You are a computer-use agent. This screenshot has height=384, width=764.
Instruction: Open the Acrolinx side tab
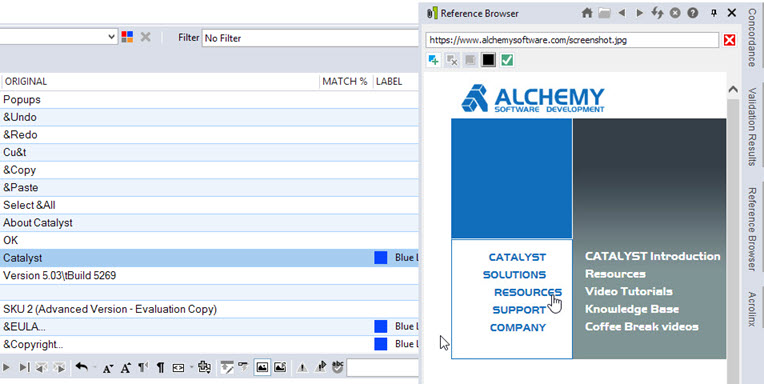click(752, 309)
